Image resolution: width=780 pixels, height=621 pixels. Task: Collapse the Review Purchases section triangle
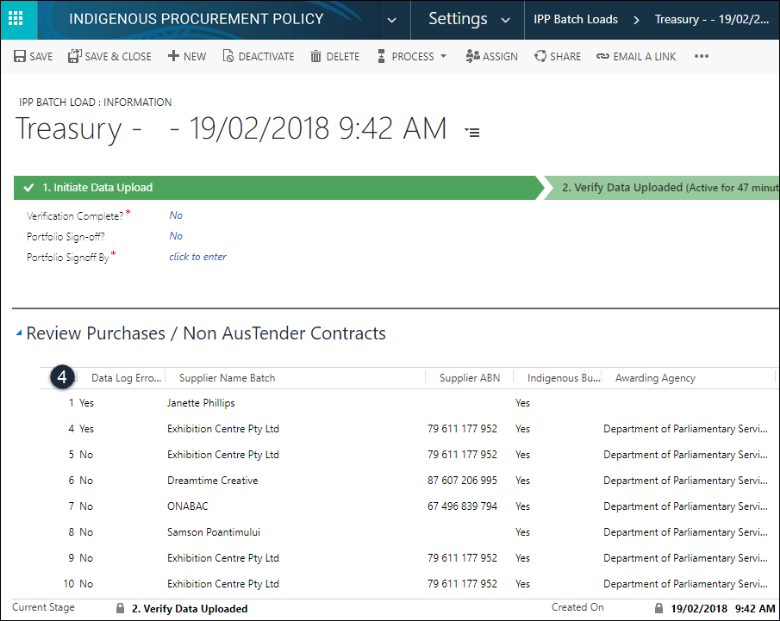pos(19,333)
